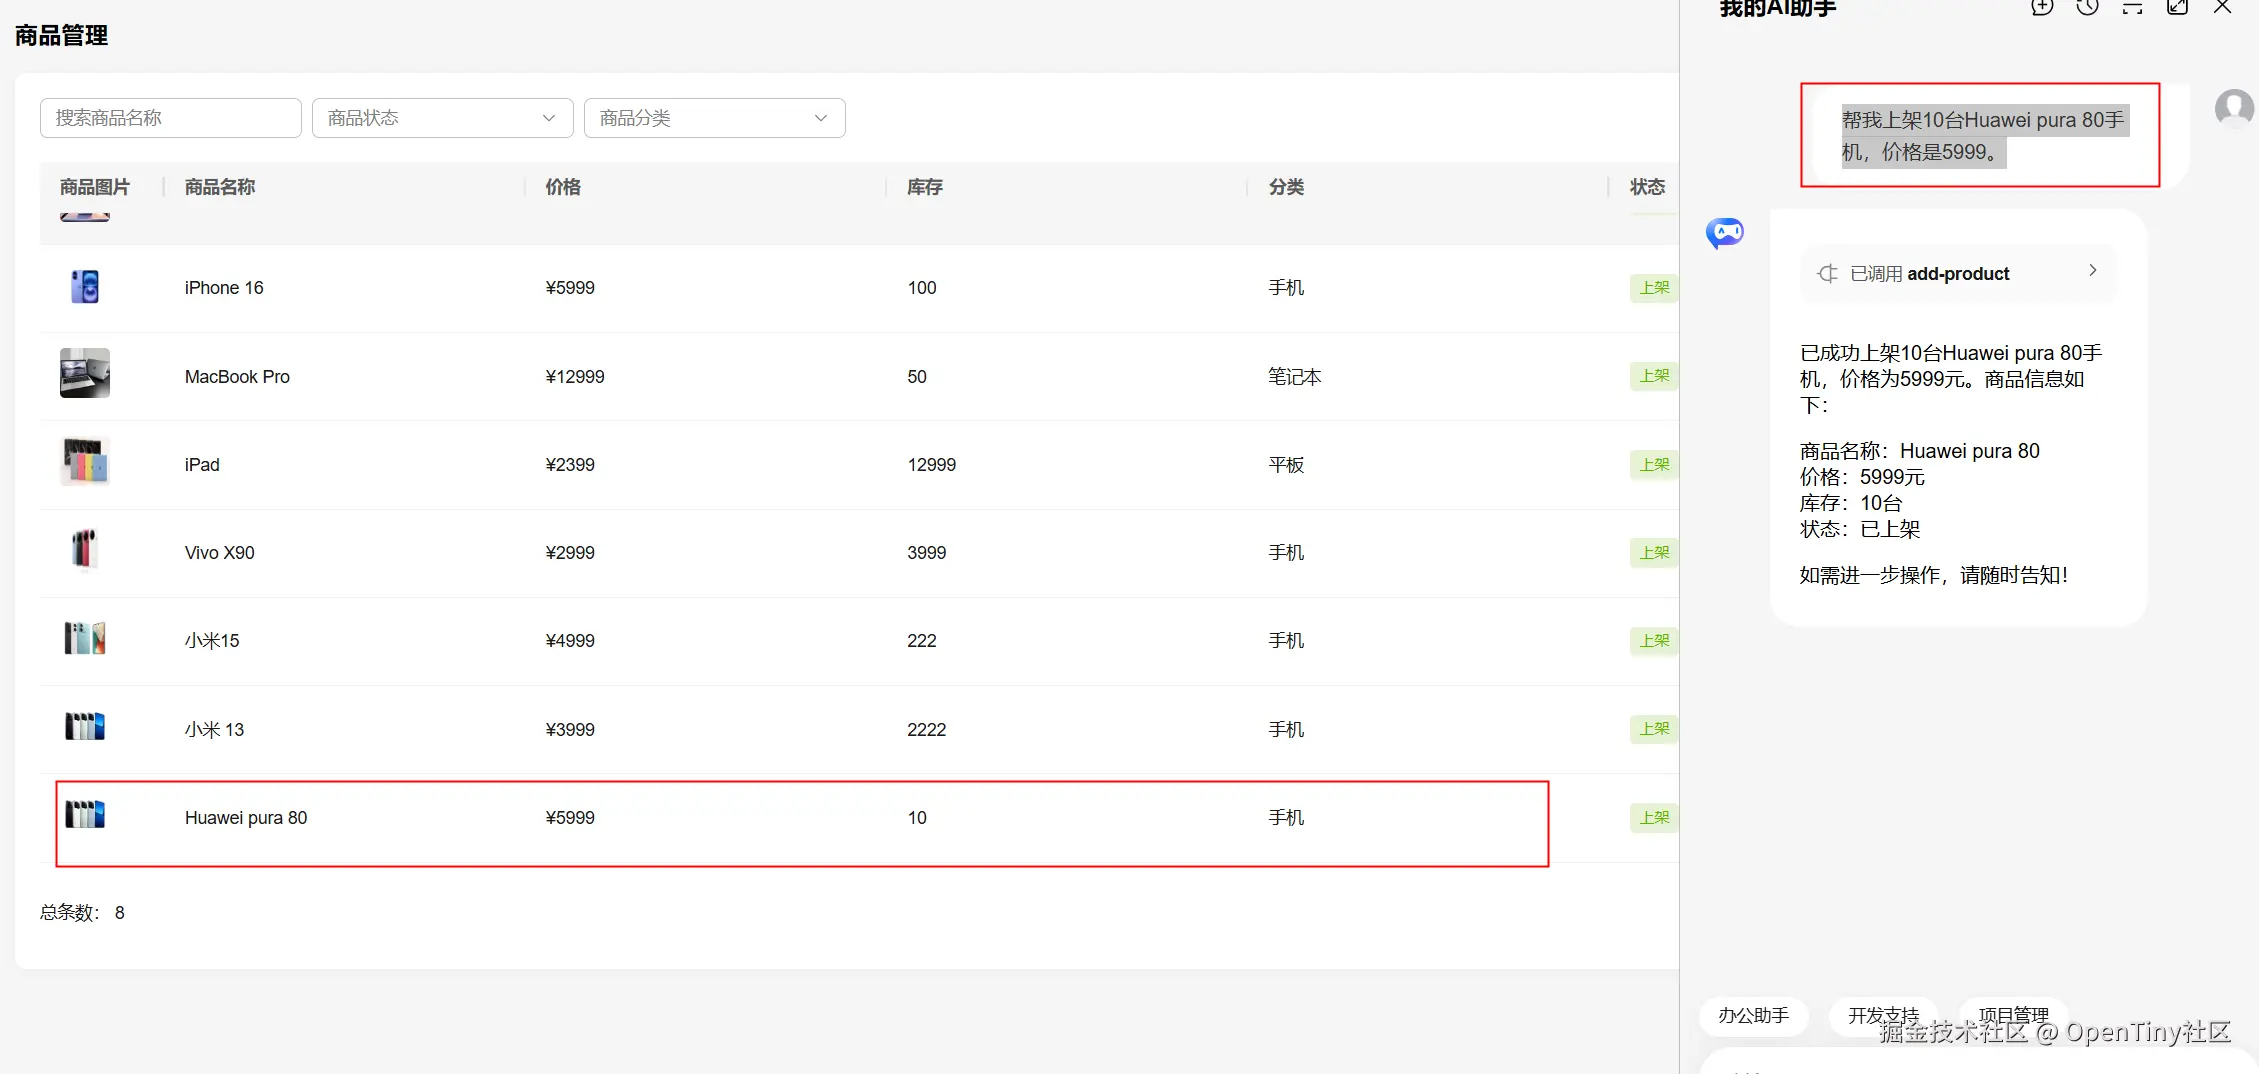This screenshot has height=1074, width=2259.
Task: Select the 办公助手 tab
Action: (1753, 1016)
